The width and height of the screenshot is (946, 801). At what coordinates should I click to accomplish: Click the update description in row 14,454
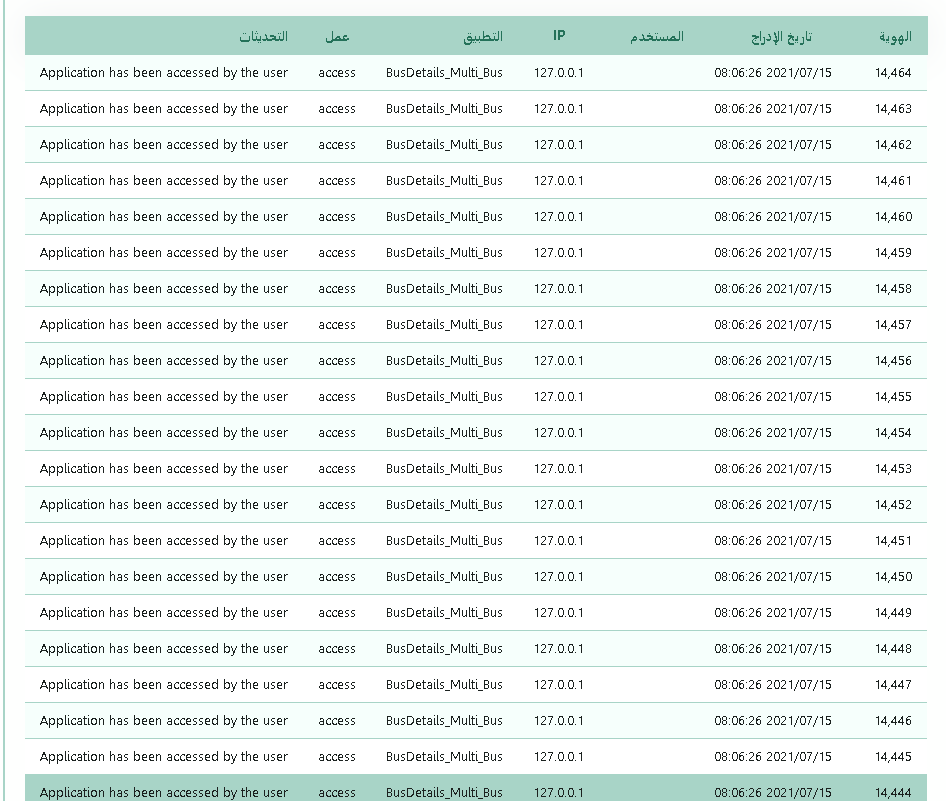[x=163, y=433]
